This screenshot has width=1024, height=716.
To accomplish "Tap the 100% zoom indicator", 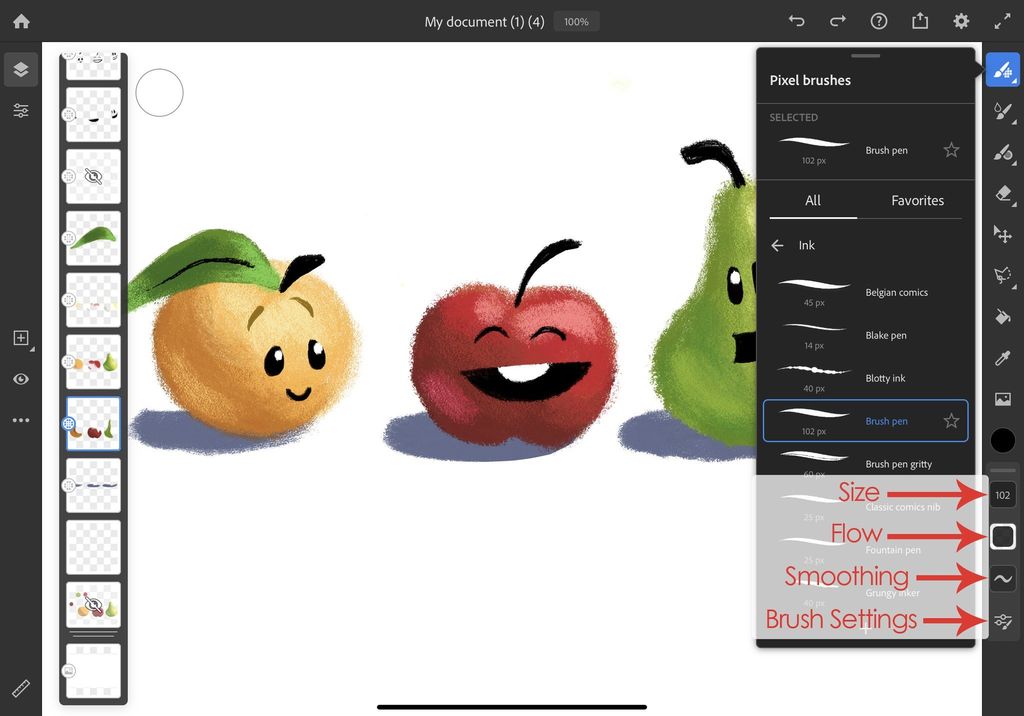I will pos(576,21).
